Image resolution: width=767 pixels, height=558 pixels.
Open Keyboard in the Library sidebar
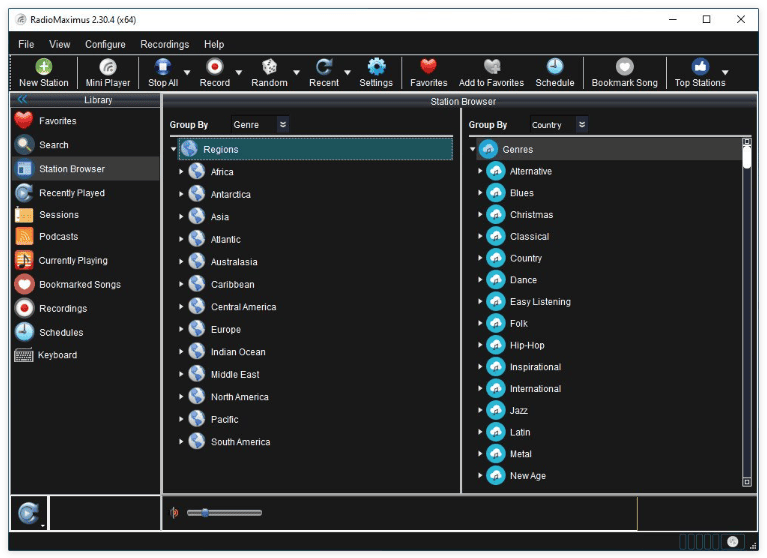(x=86, y=355)
